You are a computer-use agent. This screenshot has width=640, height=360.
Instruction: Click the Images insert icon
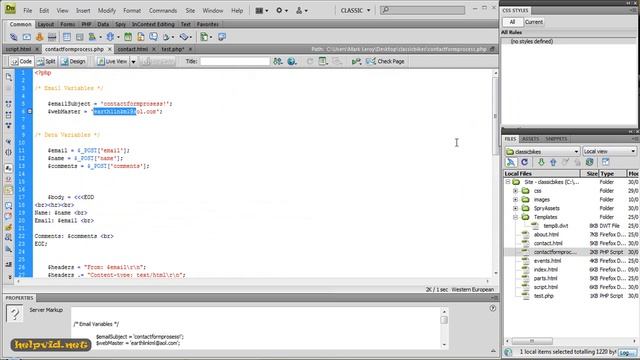93,37
